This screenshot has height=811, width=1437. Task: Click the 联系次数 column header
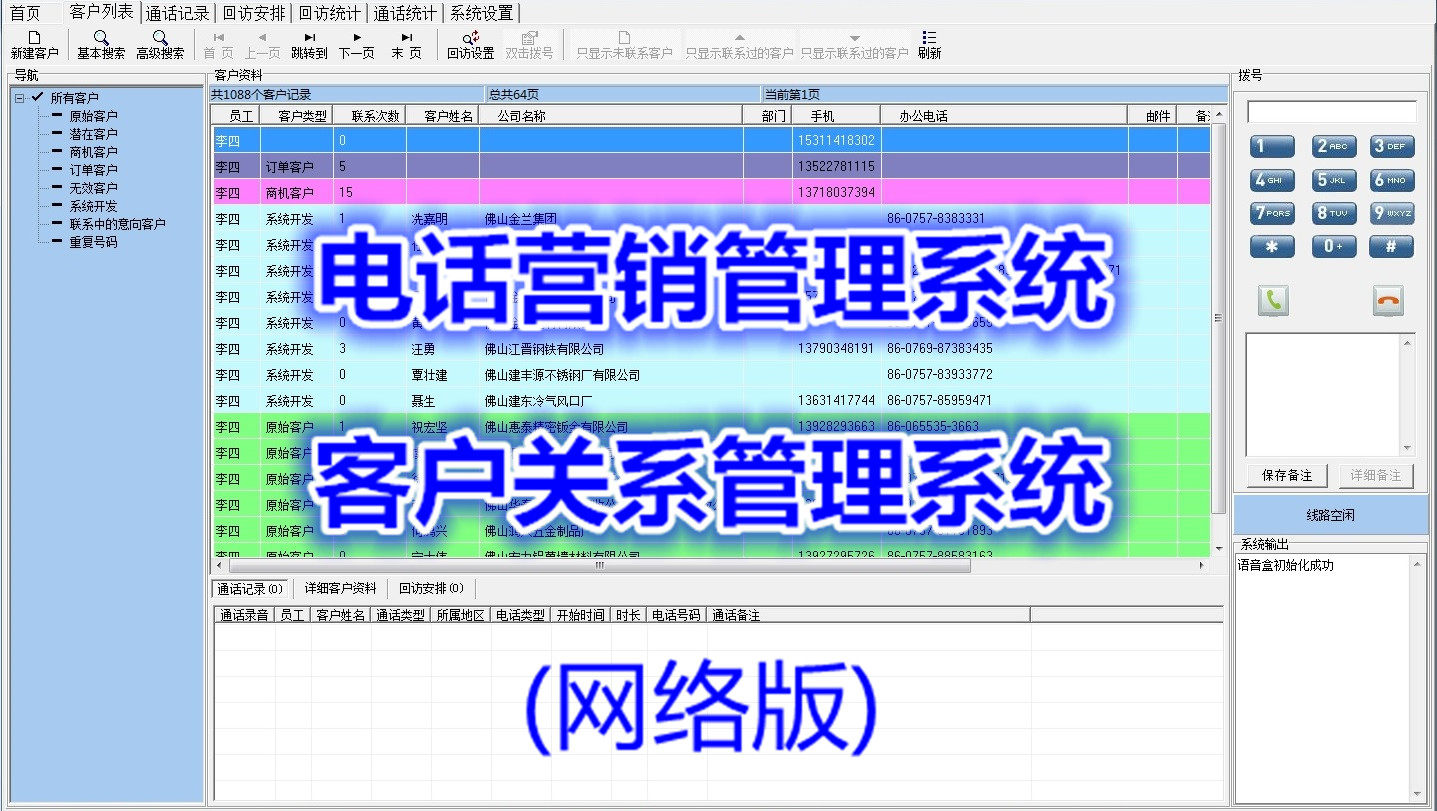[375, 116]
